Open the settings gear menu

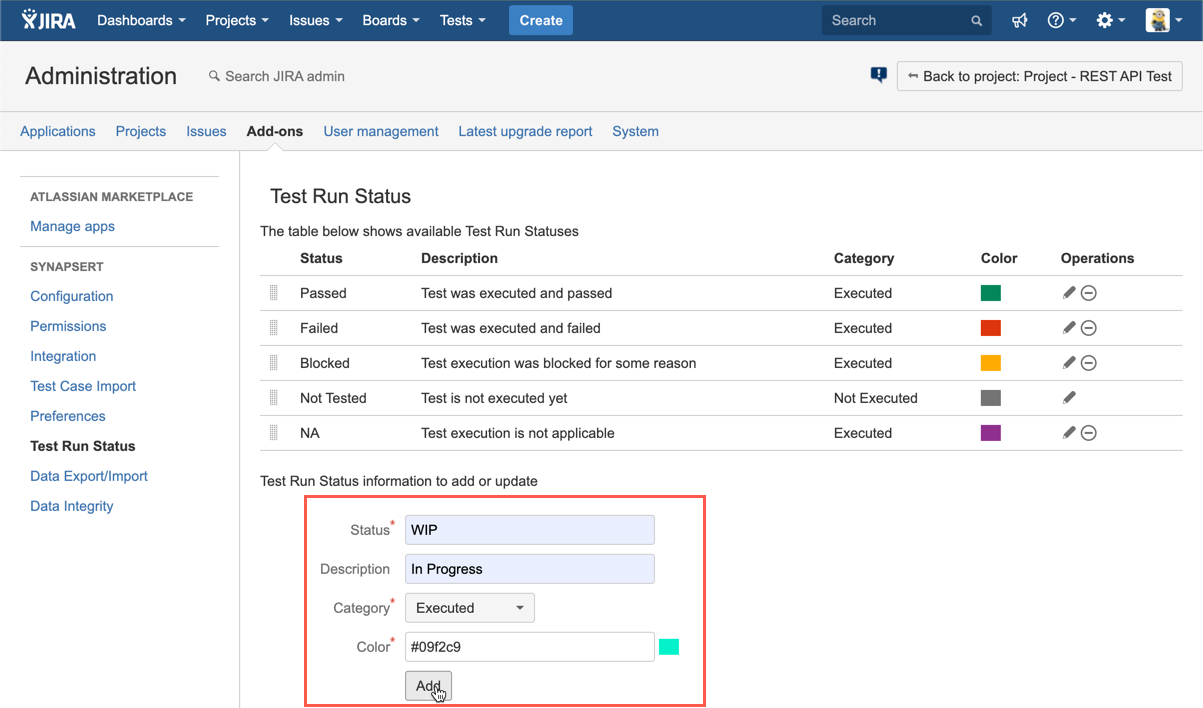(x=1110, y=20)
